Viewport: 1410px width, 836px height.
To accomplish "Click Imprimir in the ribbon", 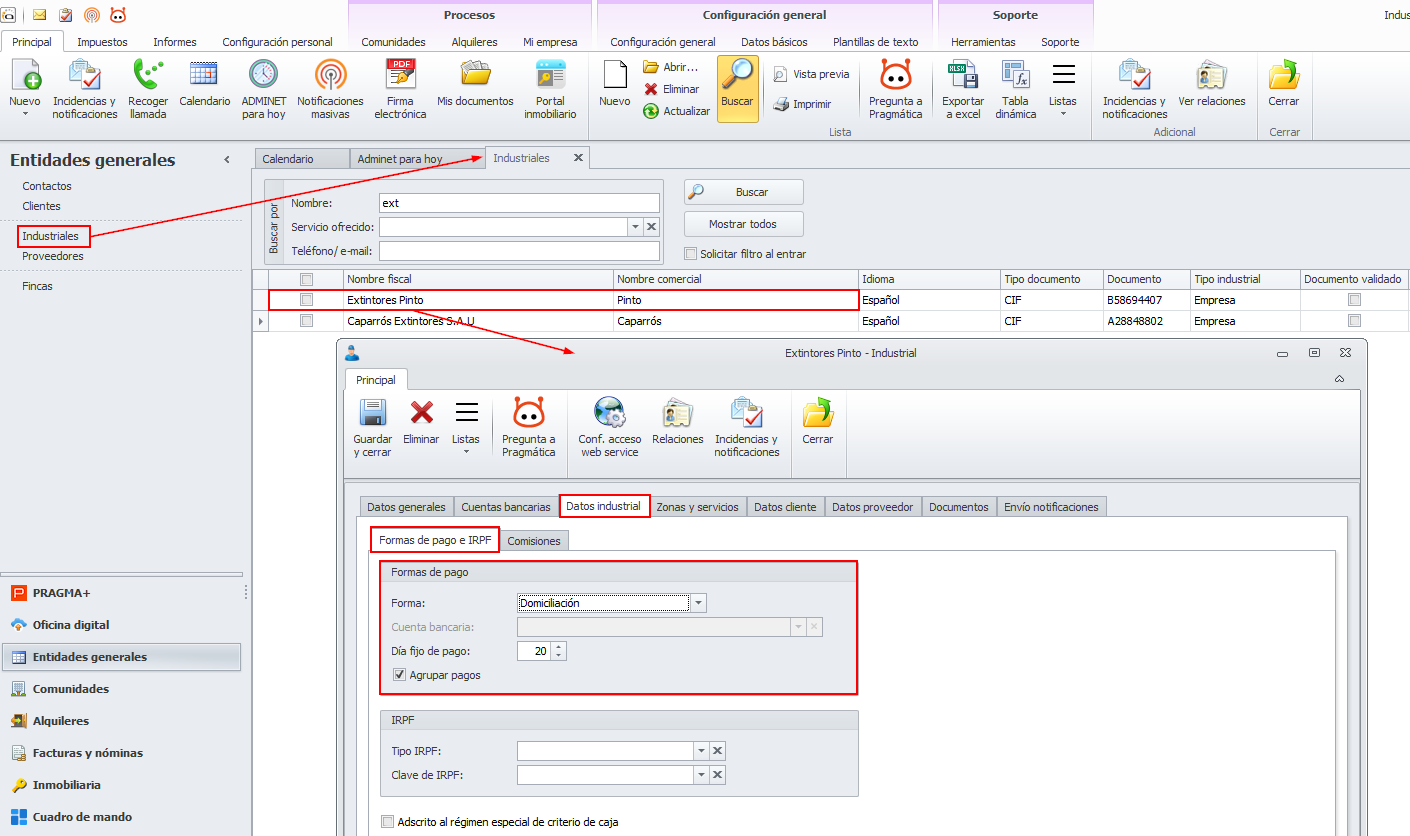I will [802, 104].
